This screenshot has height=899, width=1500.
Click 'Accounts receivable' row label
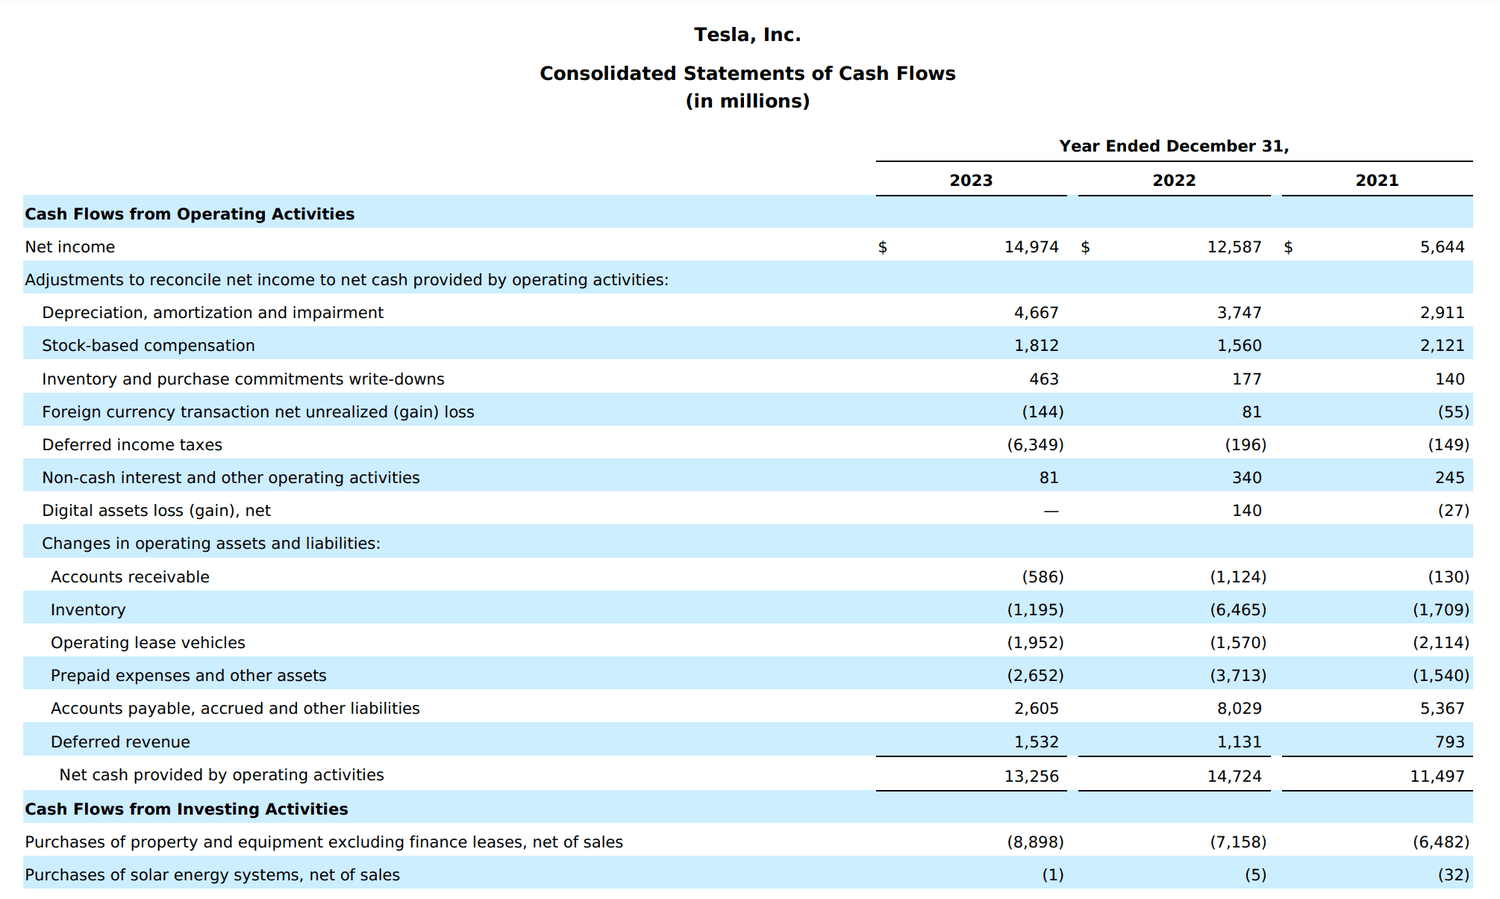130,577
